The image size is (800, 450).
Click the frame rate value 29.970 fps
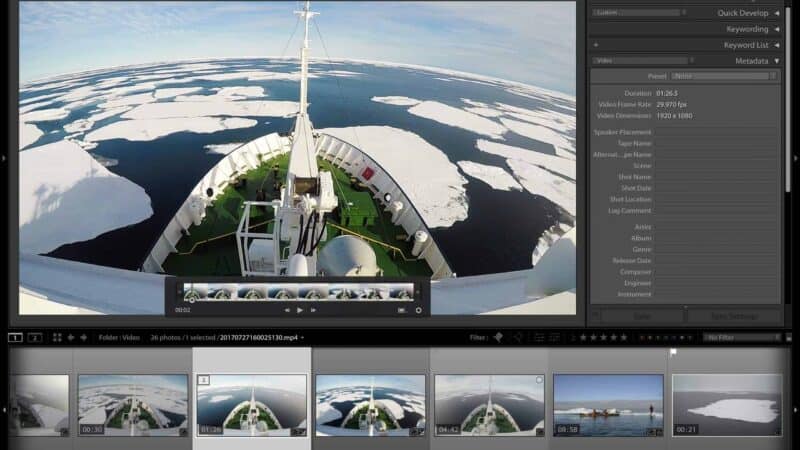coord(671,105)
